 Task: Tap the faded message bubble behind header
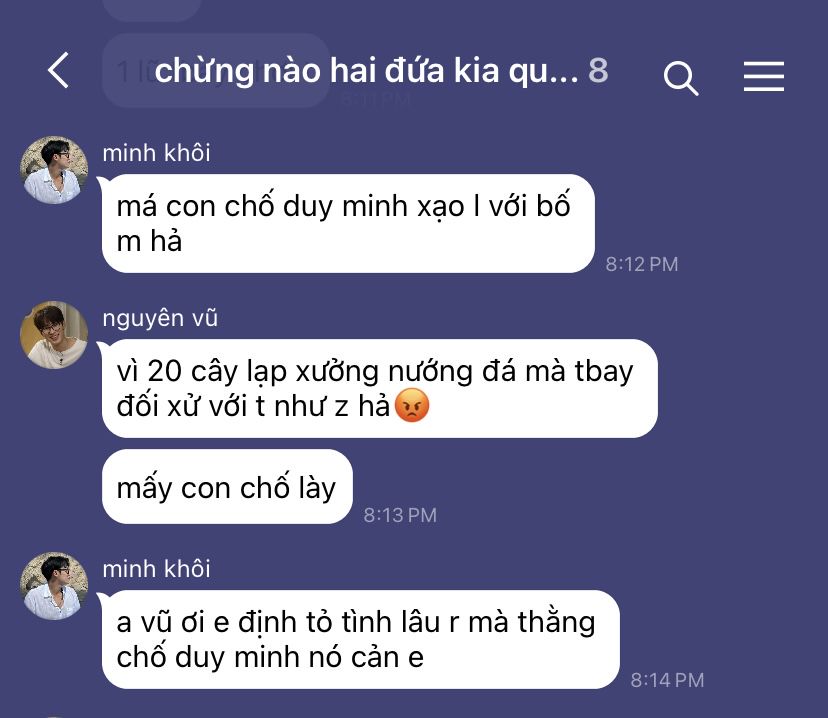coord(217,70)
